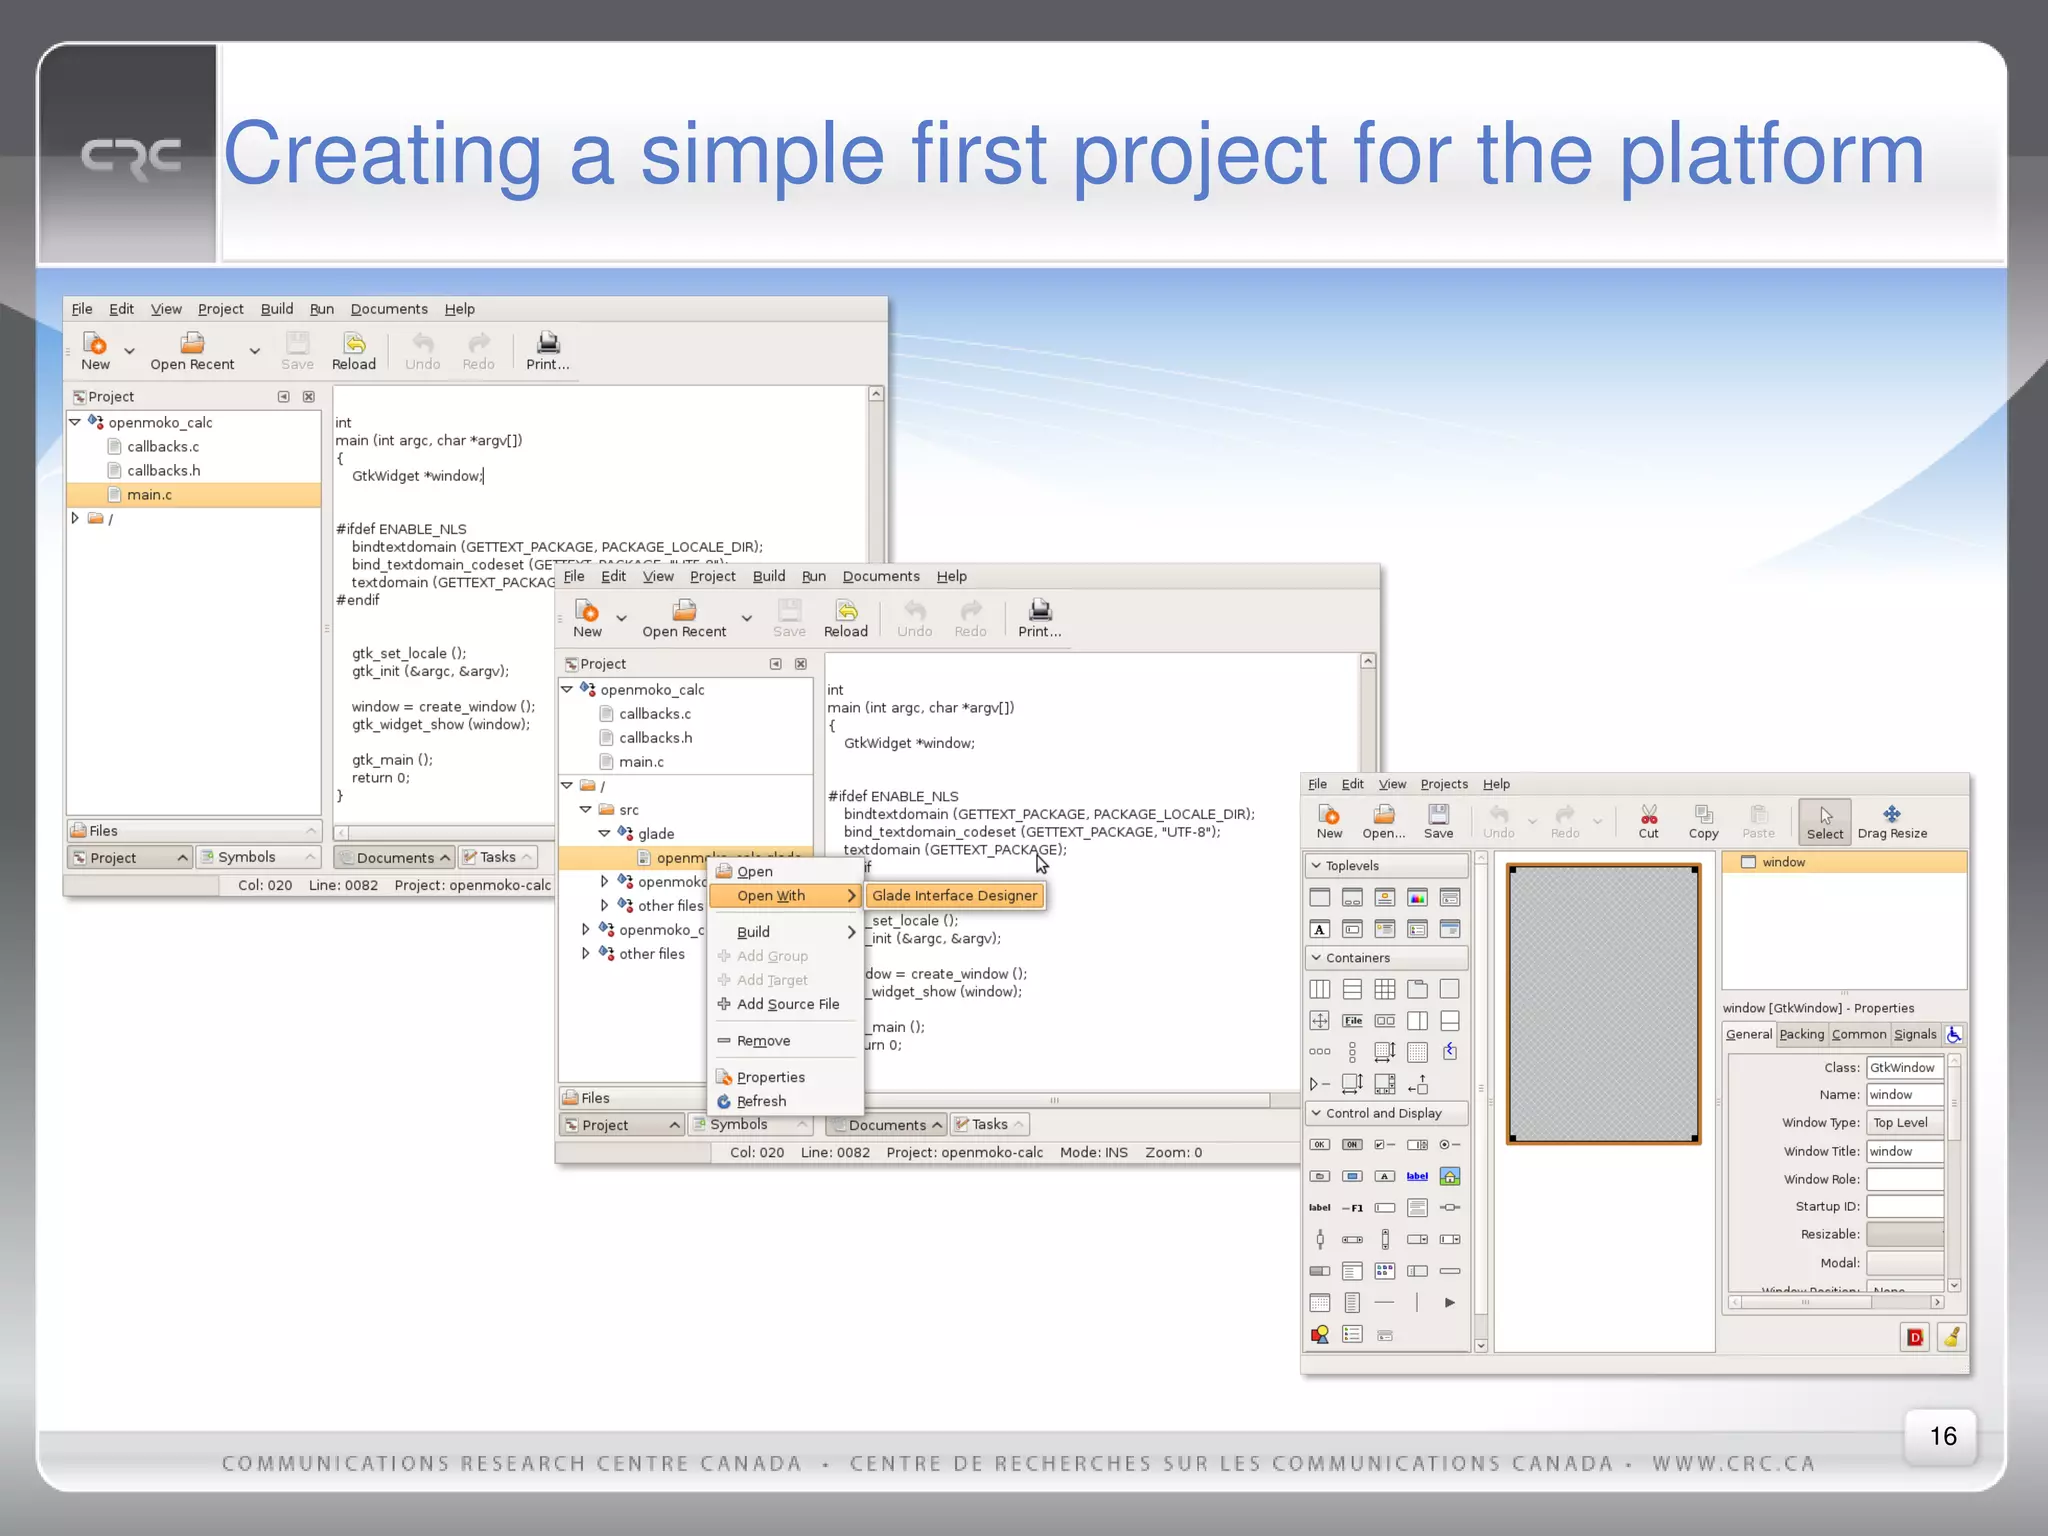Viewport: 2048px width, 1536px height.
Task: Collapse the glade group in project tree
Action: 605,833
